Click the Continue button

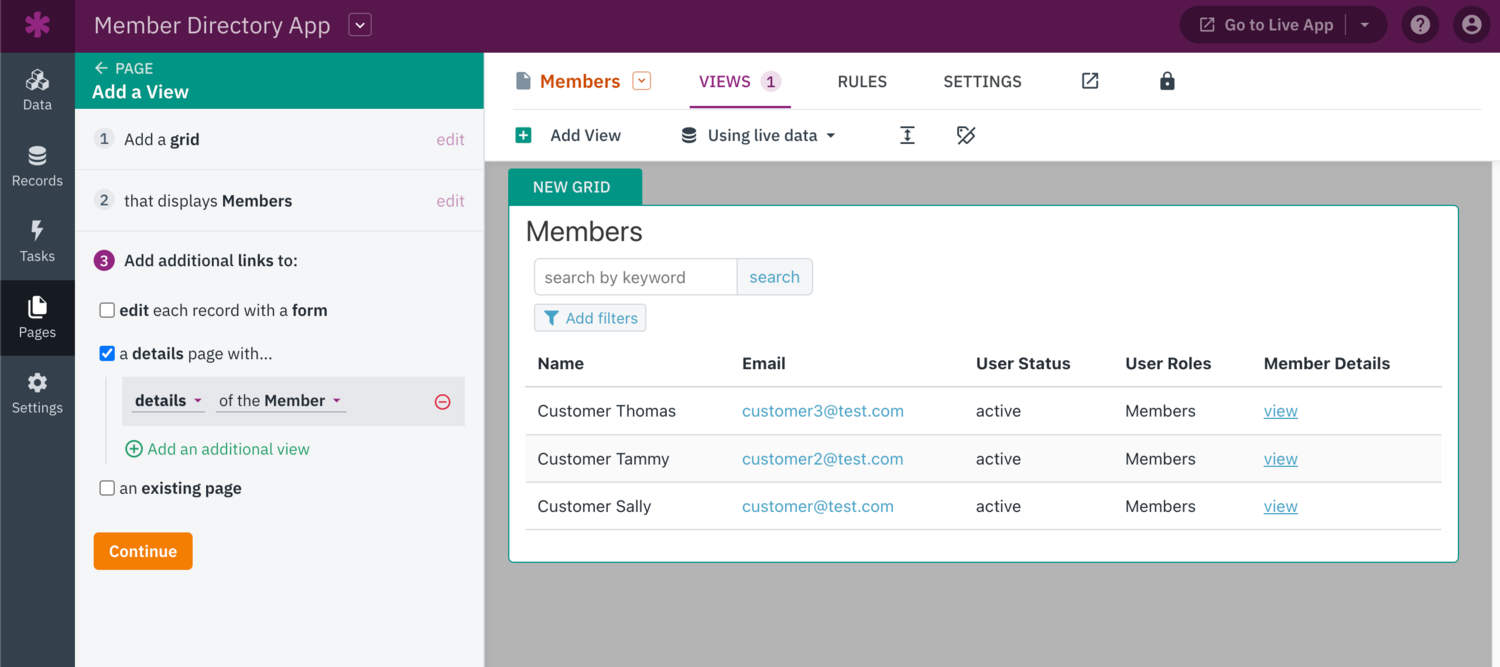[x=142, y=551]
